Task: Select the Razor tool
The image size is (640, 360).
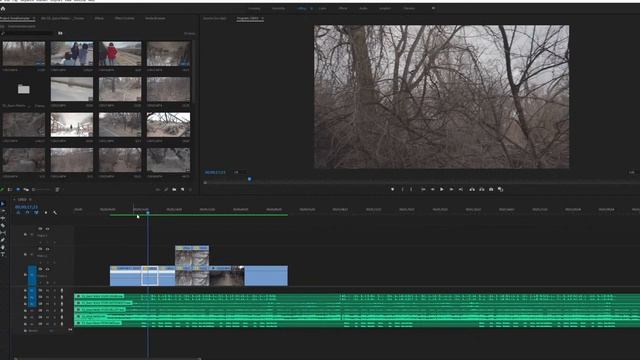Action: tap(3, 225)
